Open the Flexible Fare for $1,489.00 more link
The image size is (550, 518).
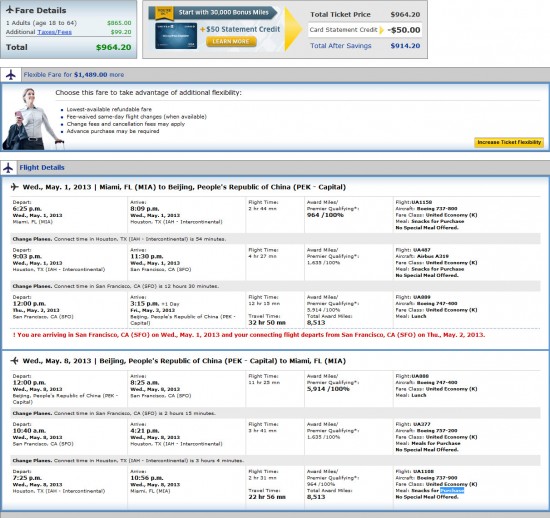pos(74,75)
